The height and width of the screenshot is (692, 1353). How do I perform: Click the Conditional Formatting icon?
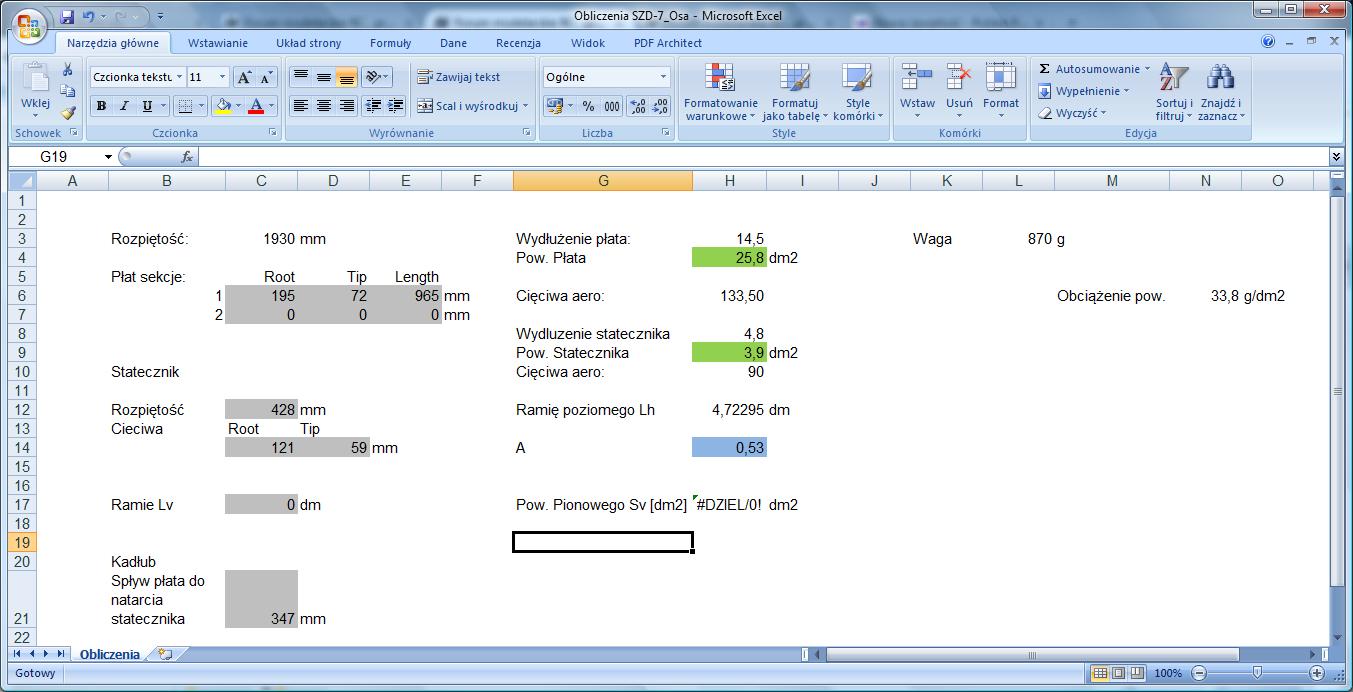tap(720, 78)
